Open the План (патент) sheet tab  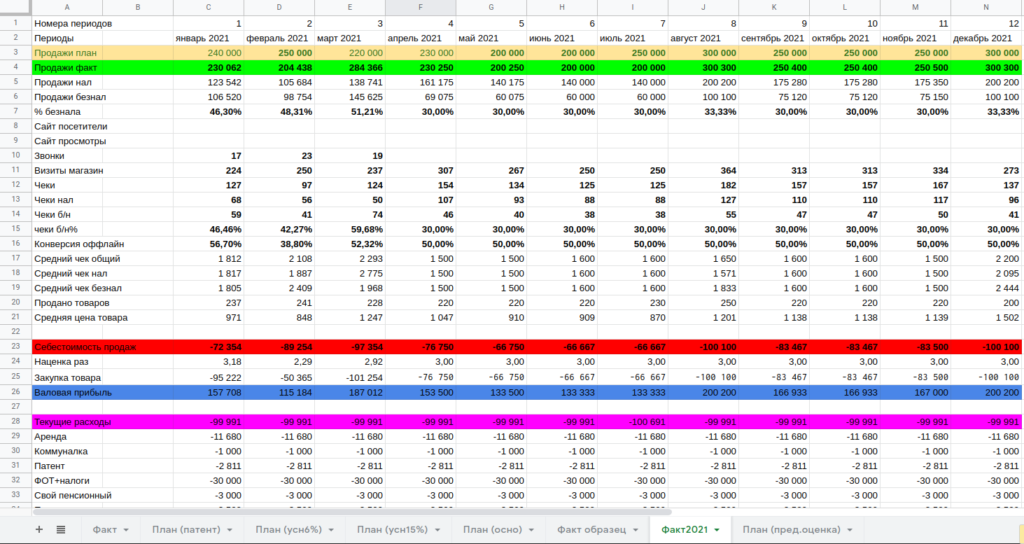tap(186, 530)
